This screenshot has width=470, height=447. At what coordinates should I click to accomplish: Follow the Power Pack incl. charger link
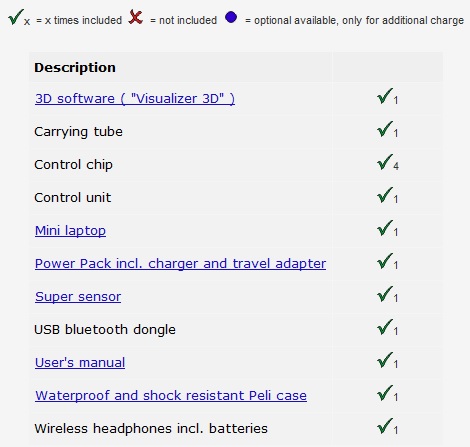(180, 264)
